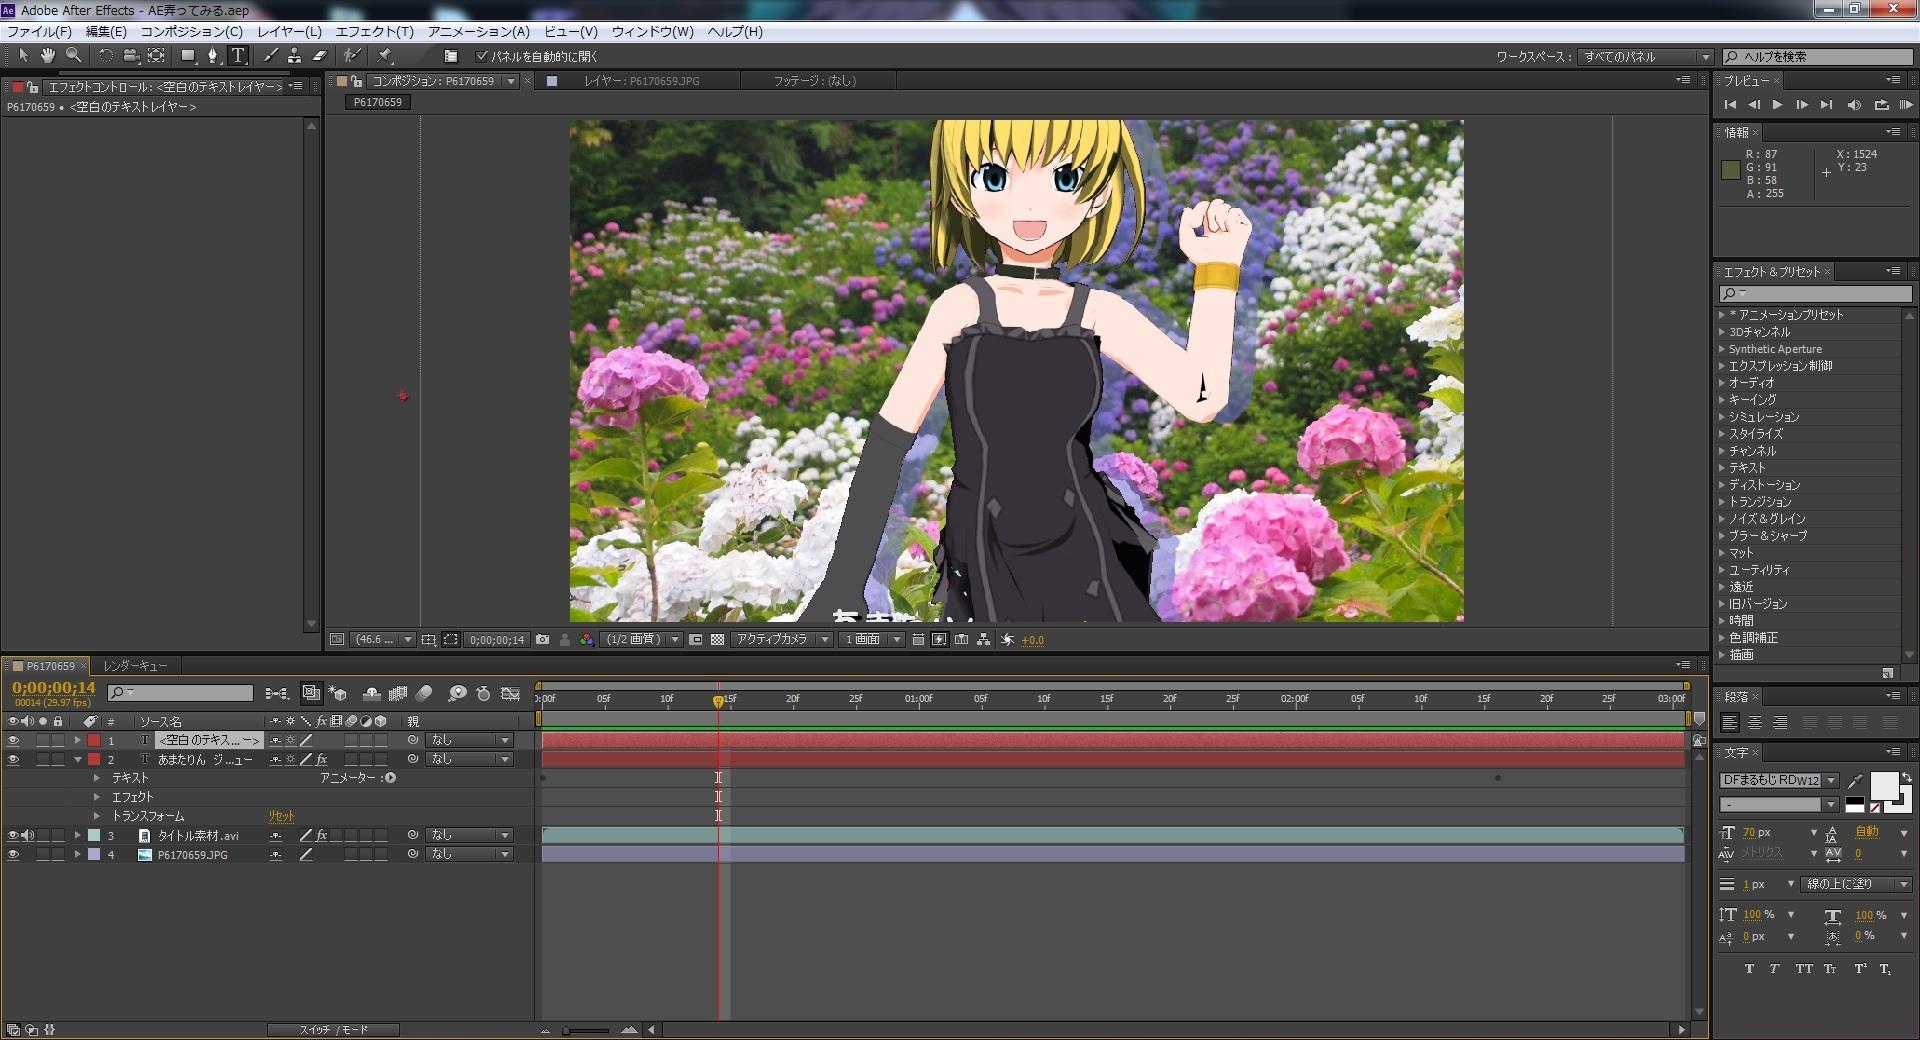Open the エフェクト(T) menu

click(x=374, y=32)
